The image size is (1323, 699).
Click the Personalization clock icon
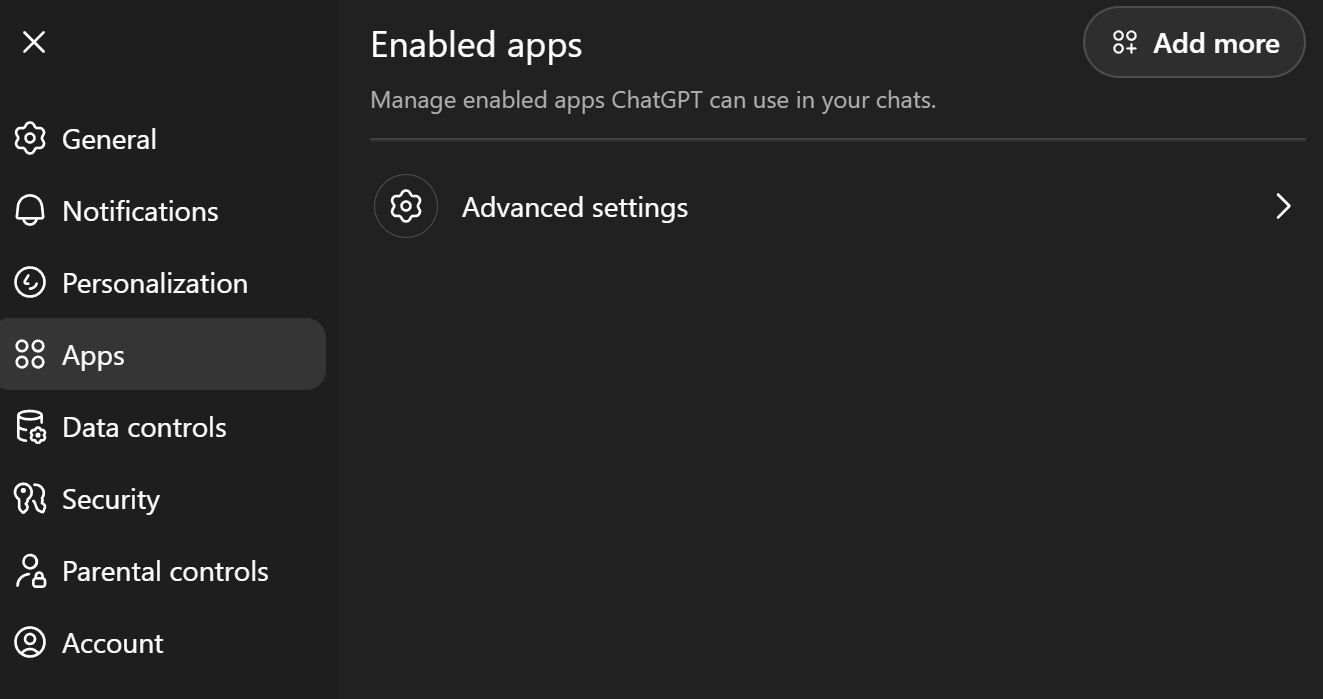click(x=30, y=283)
